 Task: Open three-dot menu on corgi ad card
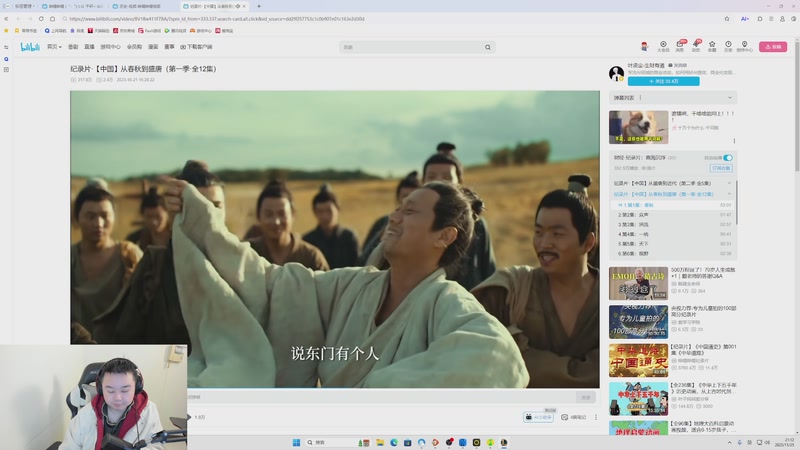click(x=734, y=141)
